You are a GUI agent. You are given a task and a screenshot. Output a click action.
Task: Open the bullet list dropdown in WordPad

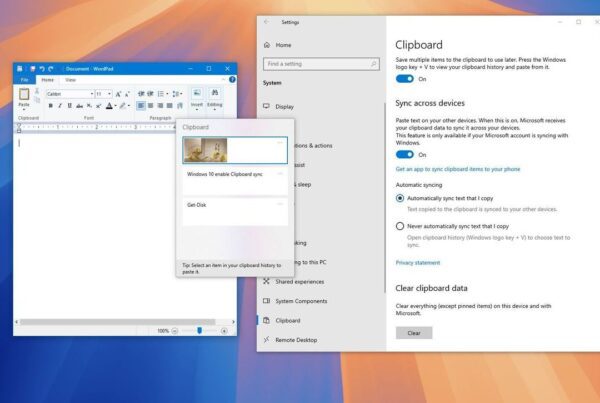pyautogui.click(x=167, y=94)
